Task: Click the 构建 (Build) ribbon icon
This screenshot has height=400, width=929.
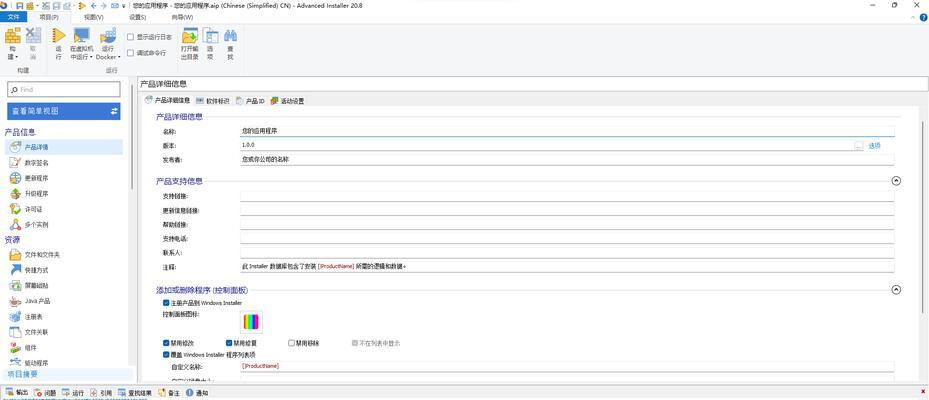Action: (x=13, y=36)
